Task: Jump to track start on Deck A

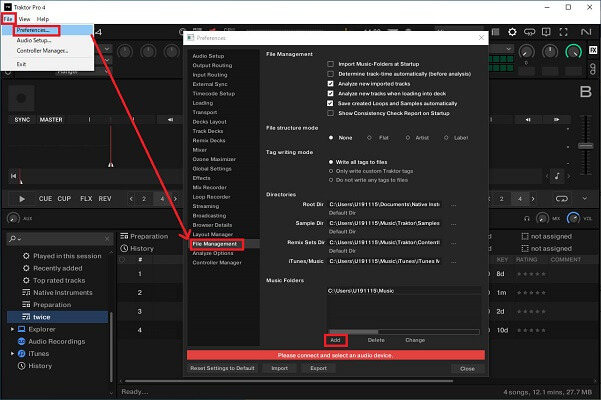Action: pos(13,176)
